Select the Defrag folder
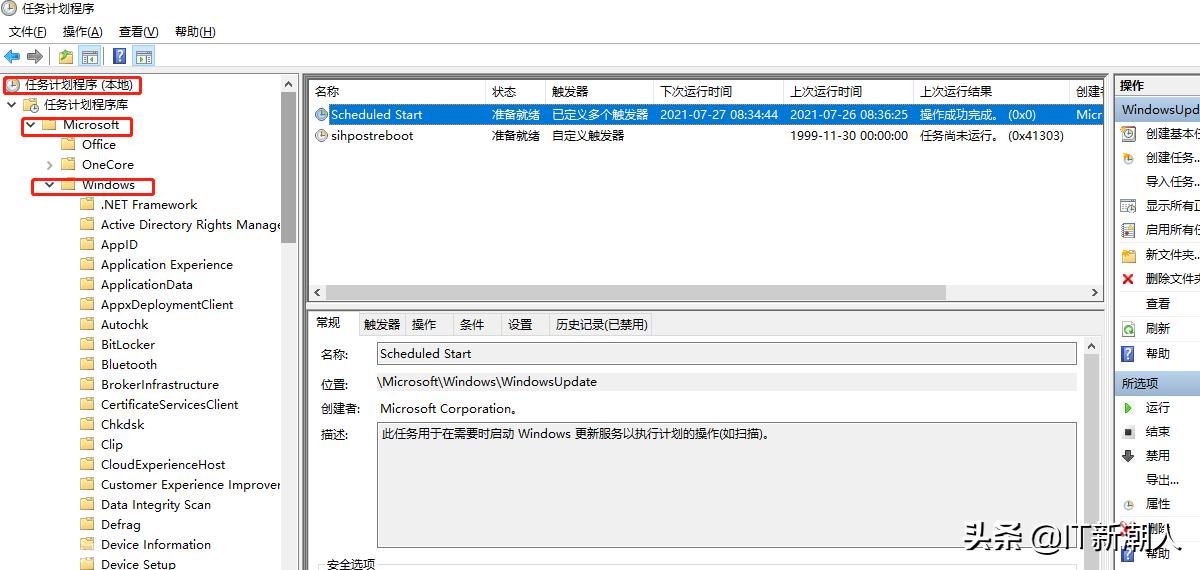Screen dimensions: 1200x570 [x=121, y=525]
